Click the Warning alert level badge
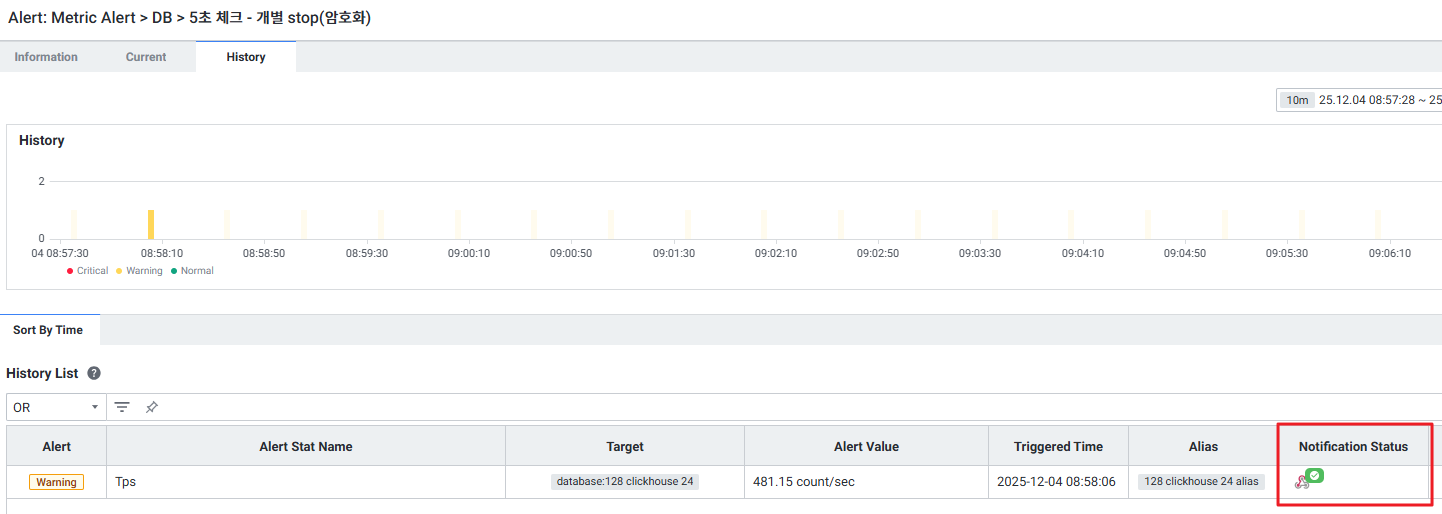 click(56, 482)
